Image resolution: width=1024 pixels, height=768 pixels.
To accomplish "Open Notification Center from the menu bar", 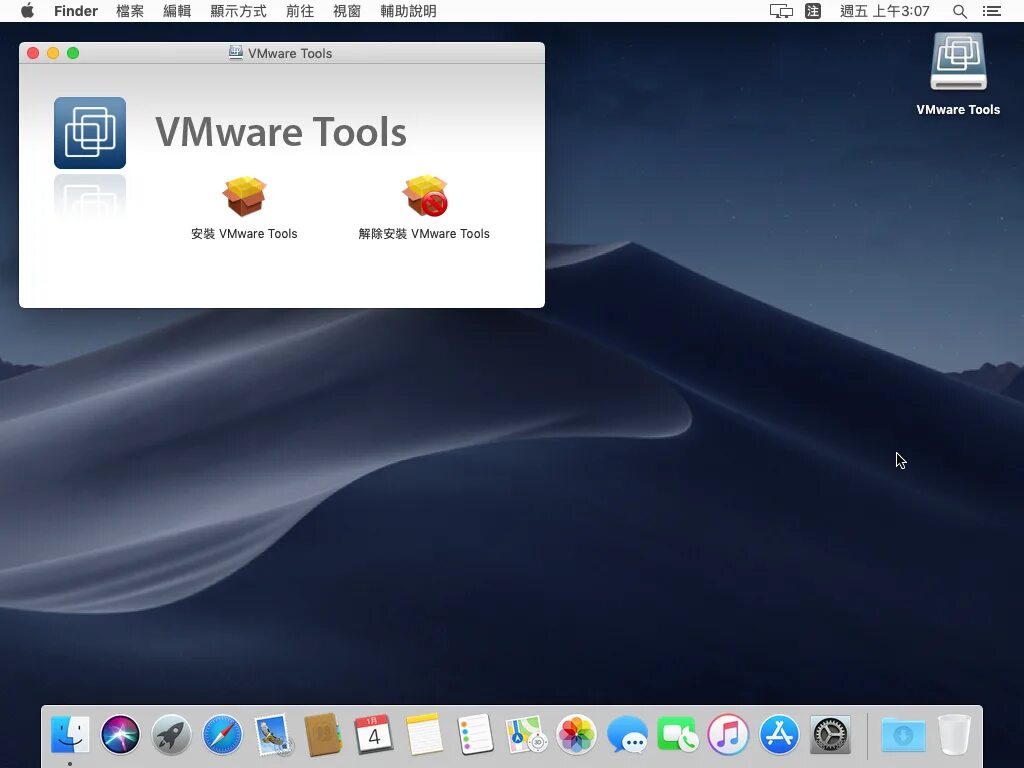I will click(992, 12).
